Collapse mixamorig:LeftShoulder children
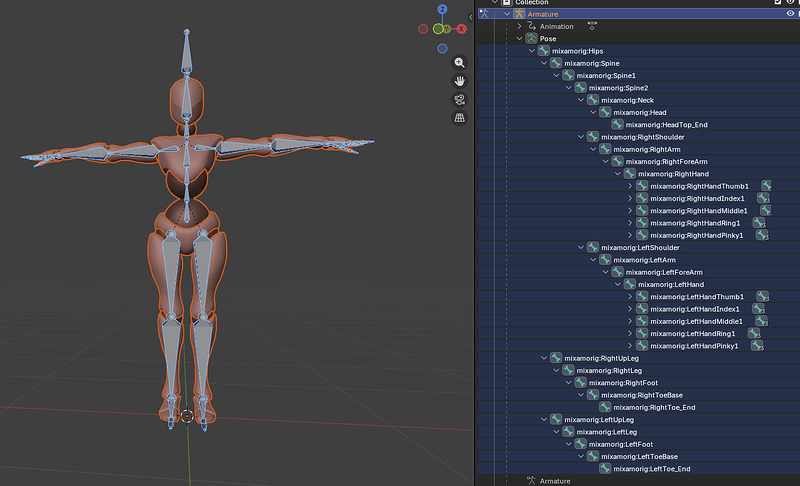Image resolution: width=800 pixels, height=486 pixels. click(581, 247)
